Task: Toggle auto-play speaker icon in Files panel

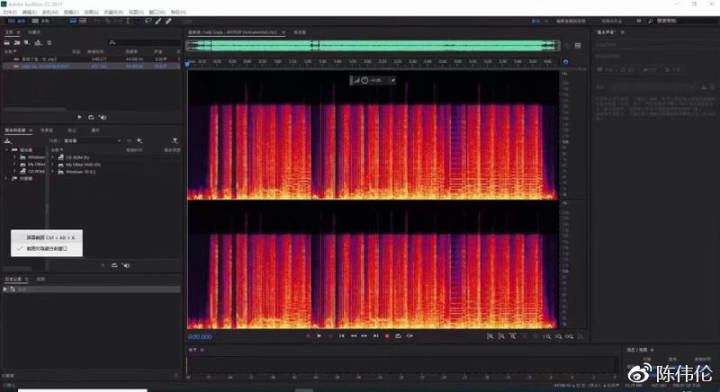Action: (103, 118)
